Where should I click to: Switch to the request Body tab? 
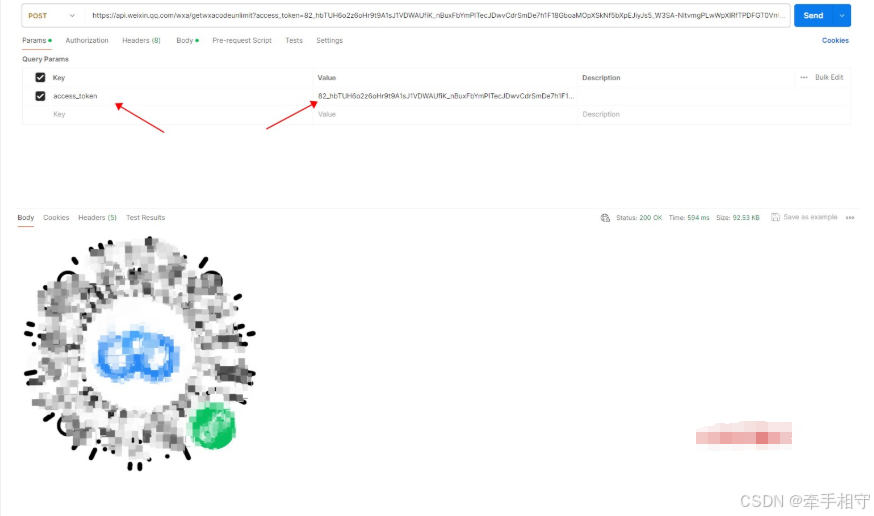187,41
